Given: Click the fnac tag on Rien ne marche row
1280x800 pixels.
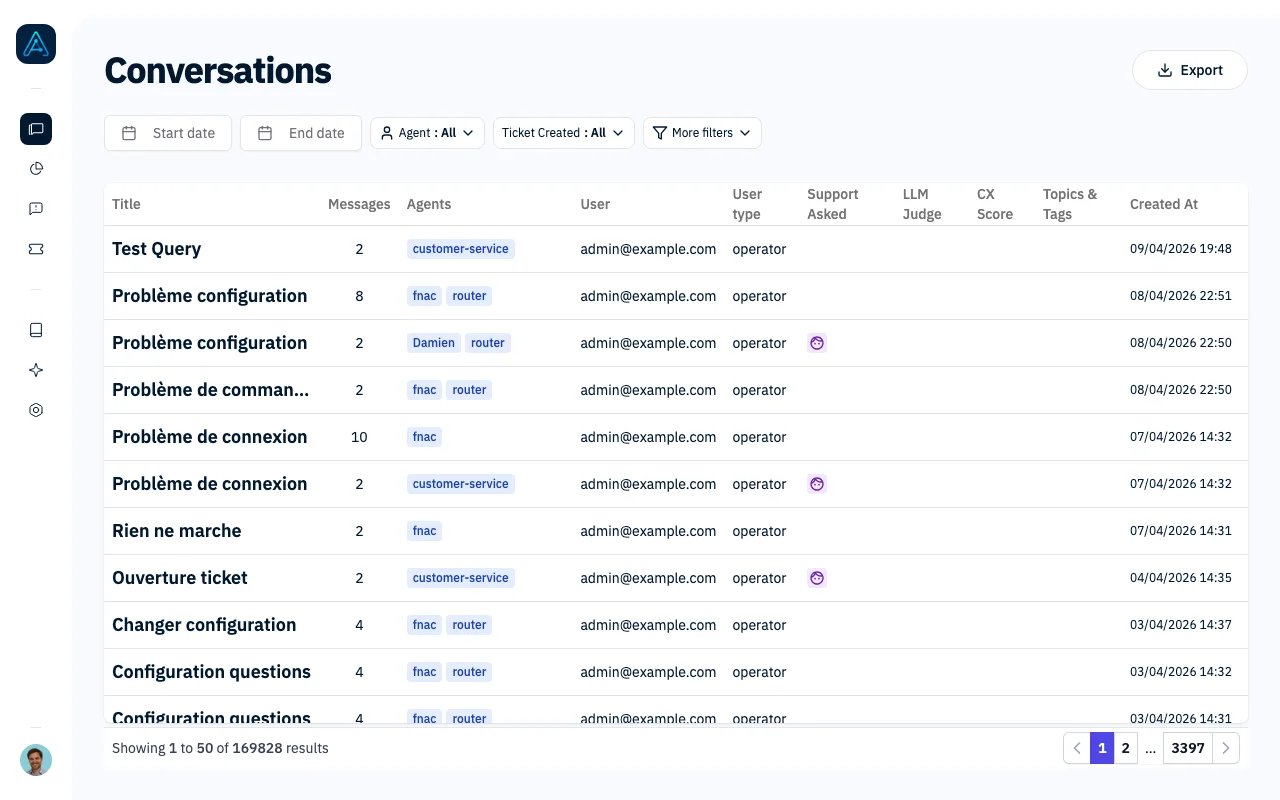Looking at the screenshot, I should point(425,531).
